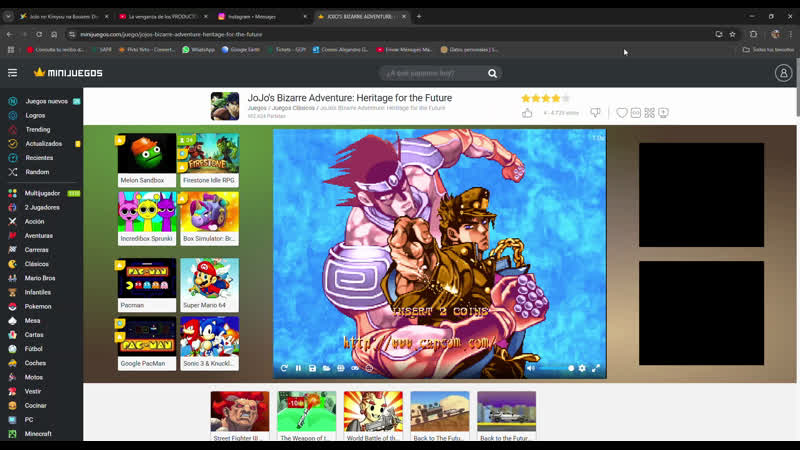Open the Minijuegos hamburger menu

tap(12, 73)
